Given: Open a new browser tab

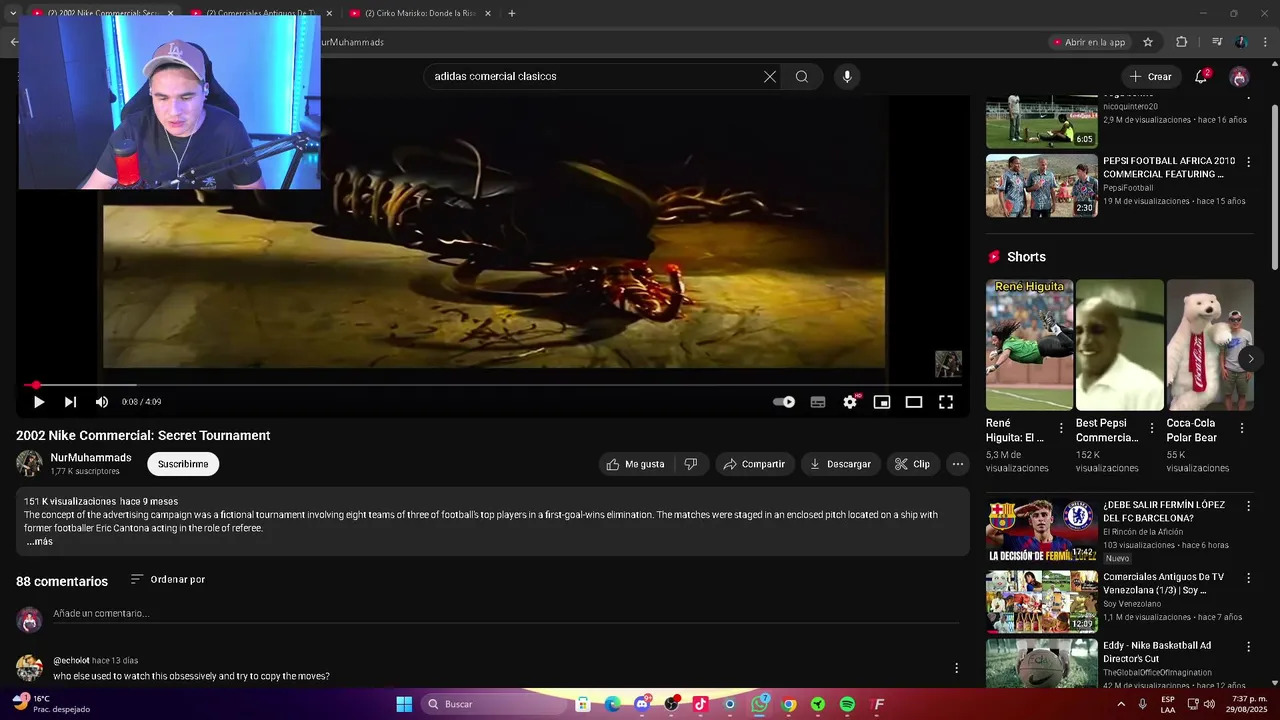Looking at the screenshot, I should (512, 13).
